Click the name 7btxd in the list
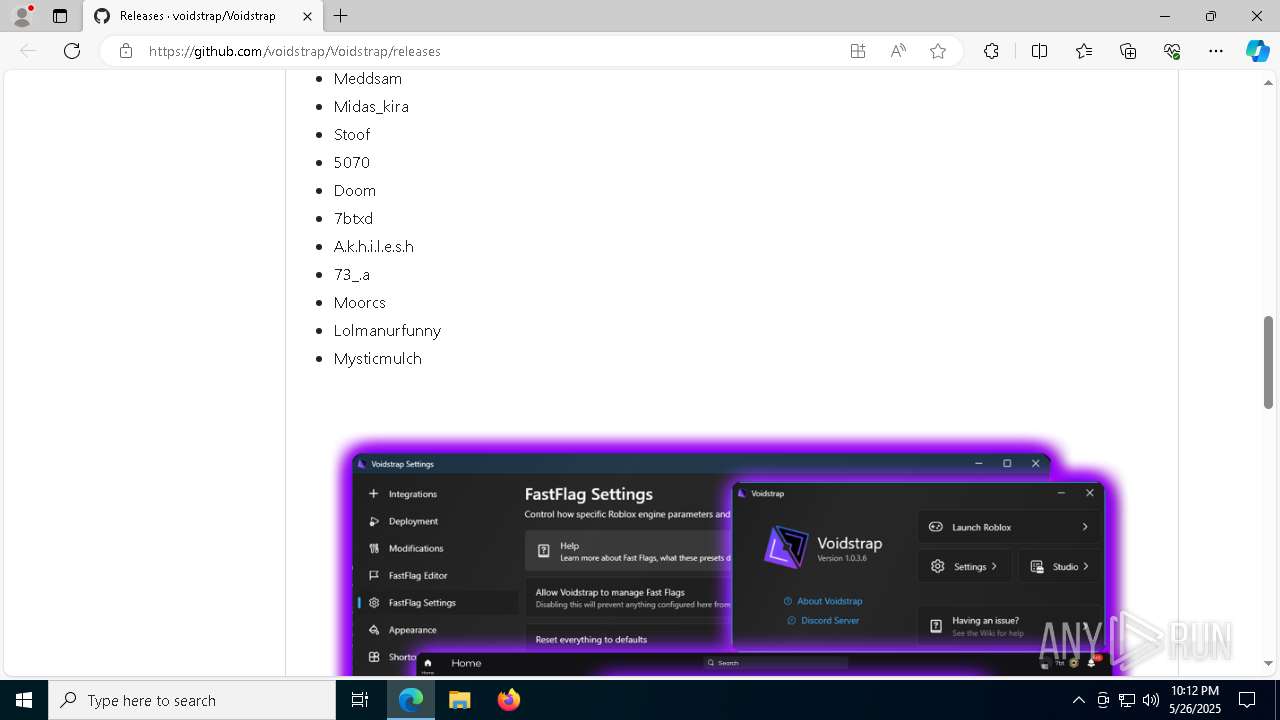This screenshot has height=720, width=1280. [x=353, y=218]
